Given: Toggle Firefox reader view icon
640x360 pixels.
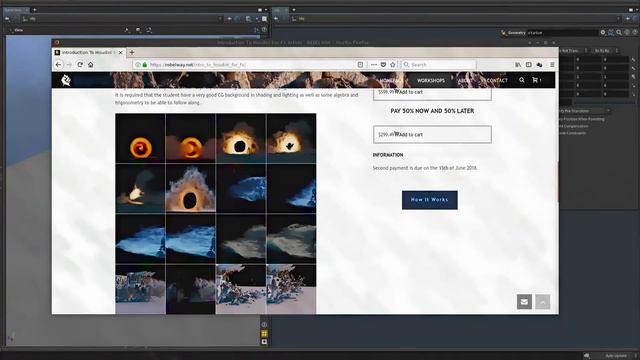Looking at the screenshot, I should coord(360,64).
